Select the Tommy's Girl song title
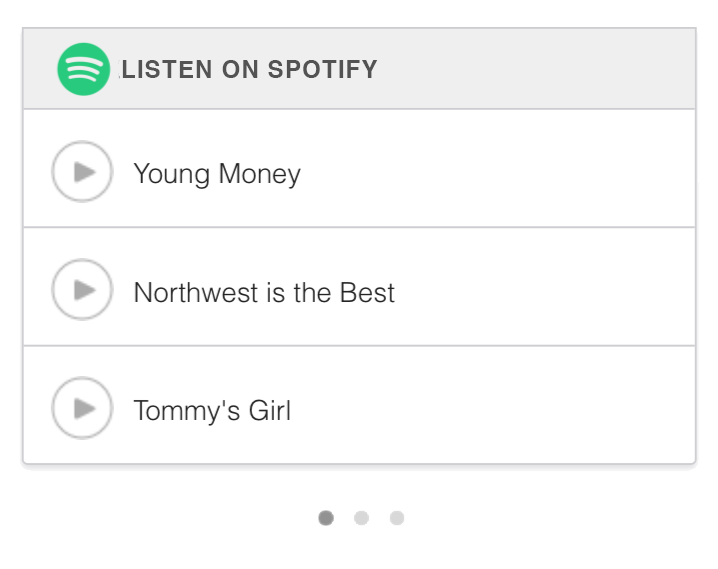The image size is (718, 569). (x=212, y=411)
